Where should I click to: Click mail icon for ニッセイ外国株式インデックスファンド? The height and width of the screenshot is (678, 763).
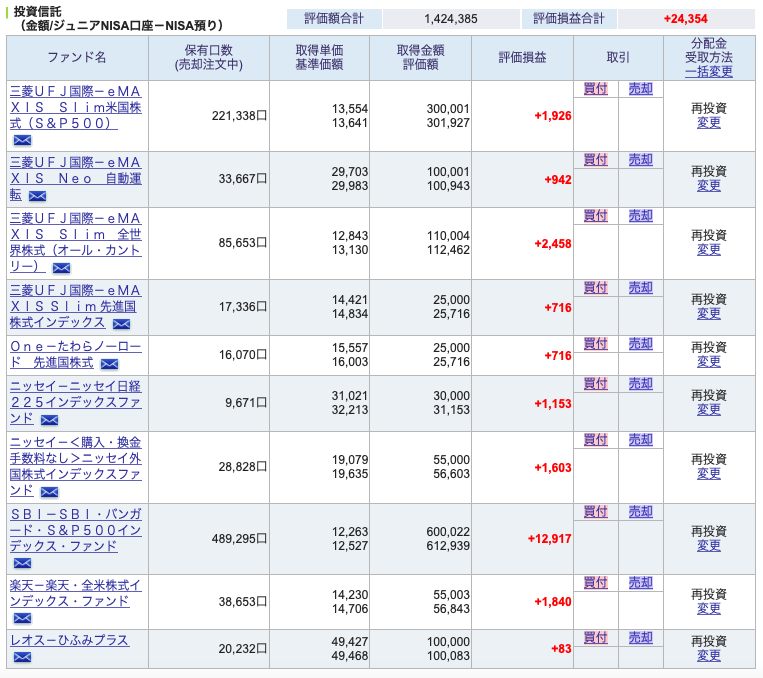[x=49, y=492]
